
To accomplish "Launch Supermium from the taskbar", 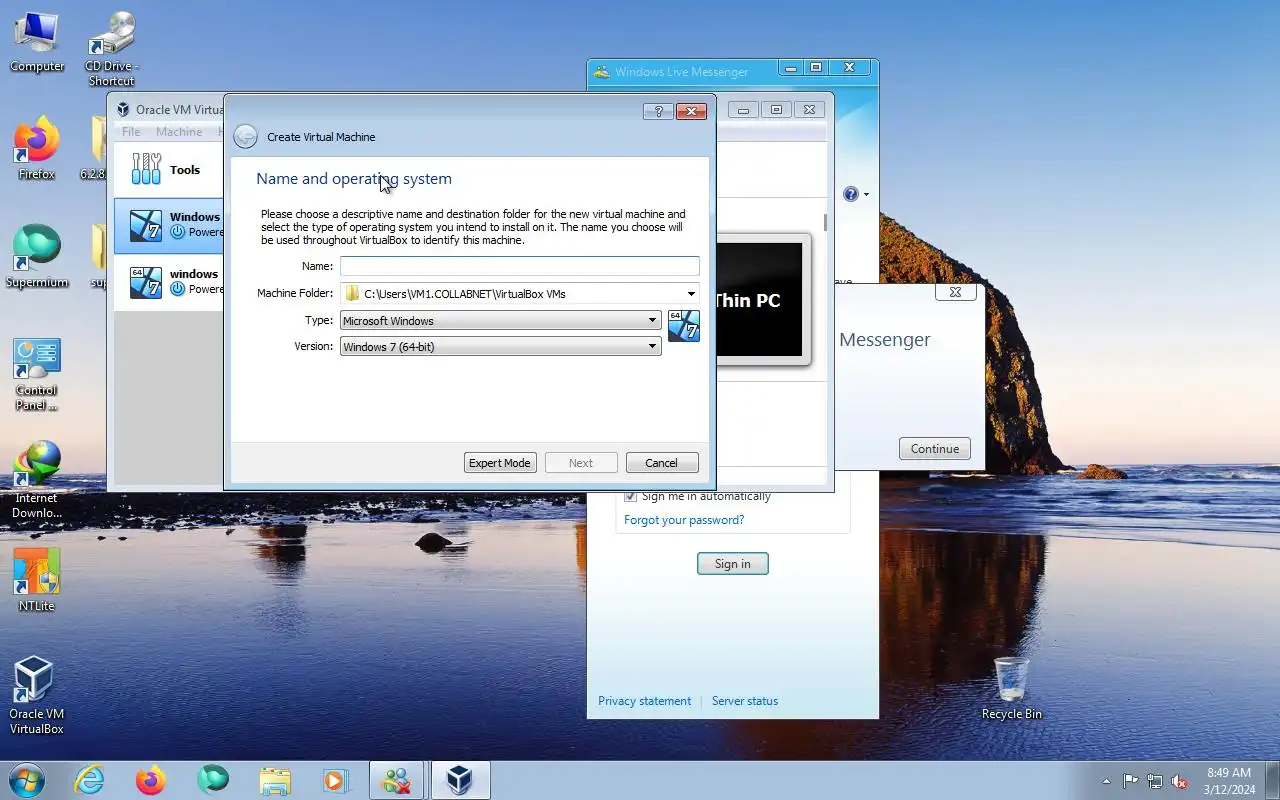I will tap(213, 780).
